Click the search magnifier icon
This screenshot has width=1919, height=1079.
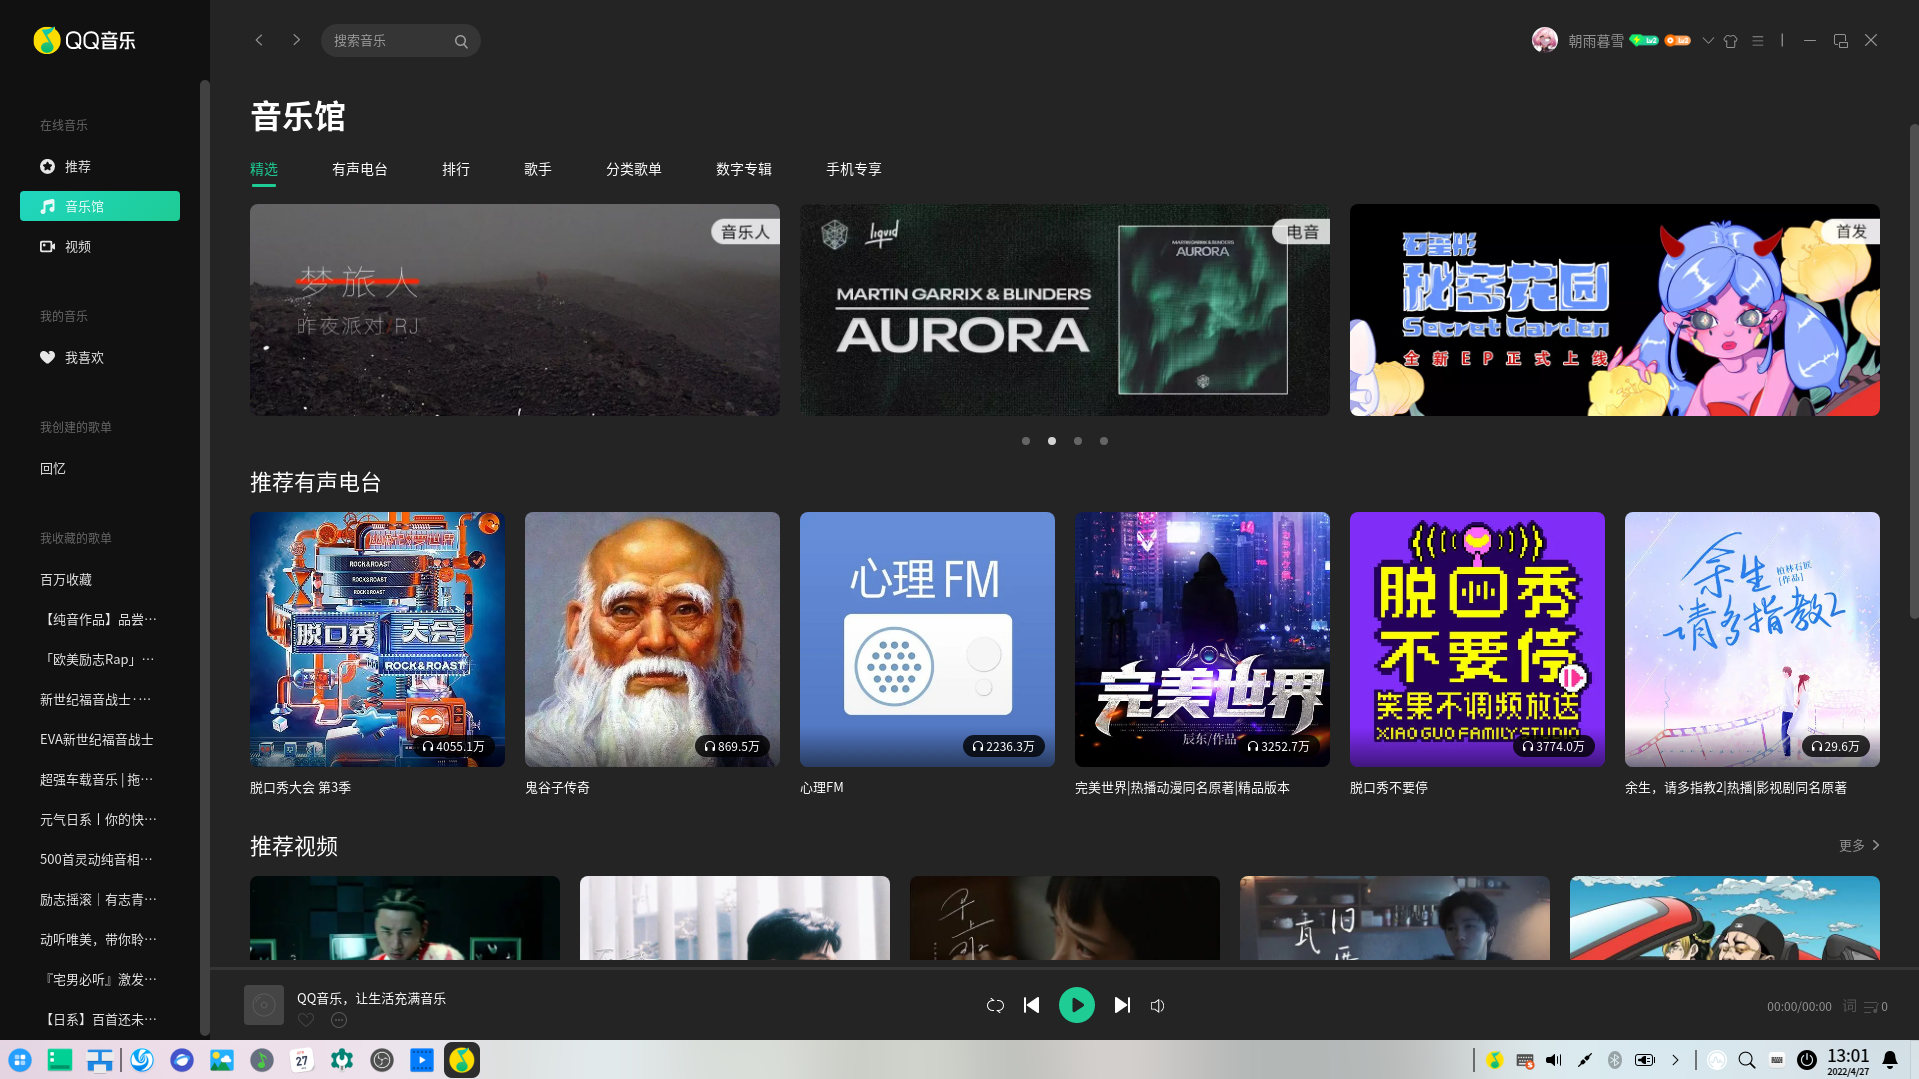[461, 41]
